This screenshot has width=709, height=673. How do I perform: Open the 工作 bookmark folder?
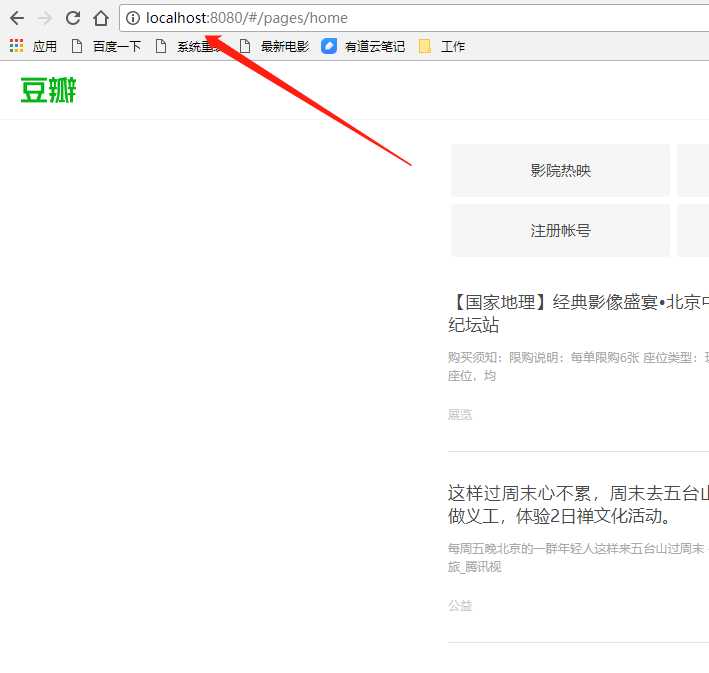pos(442,46)
